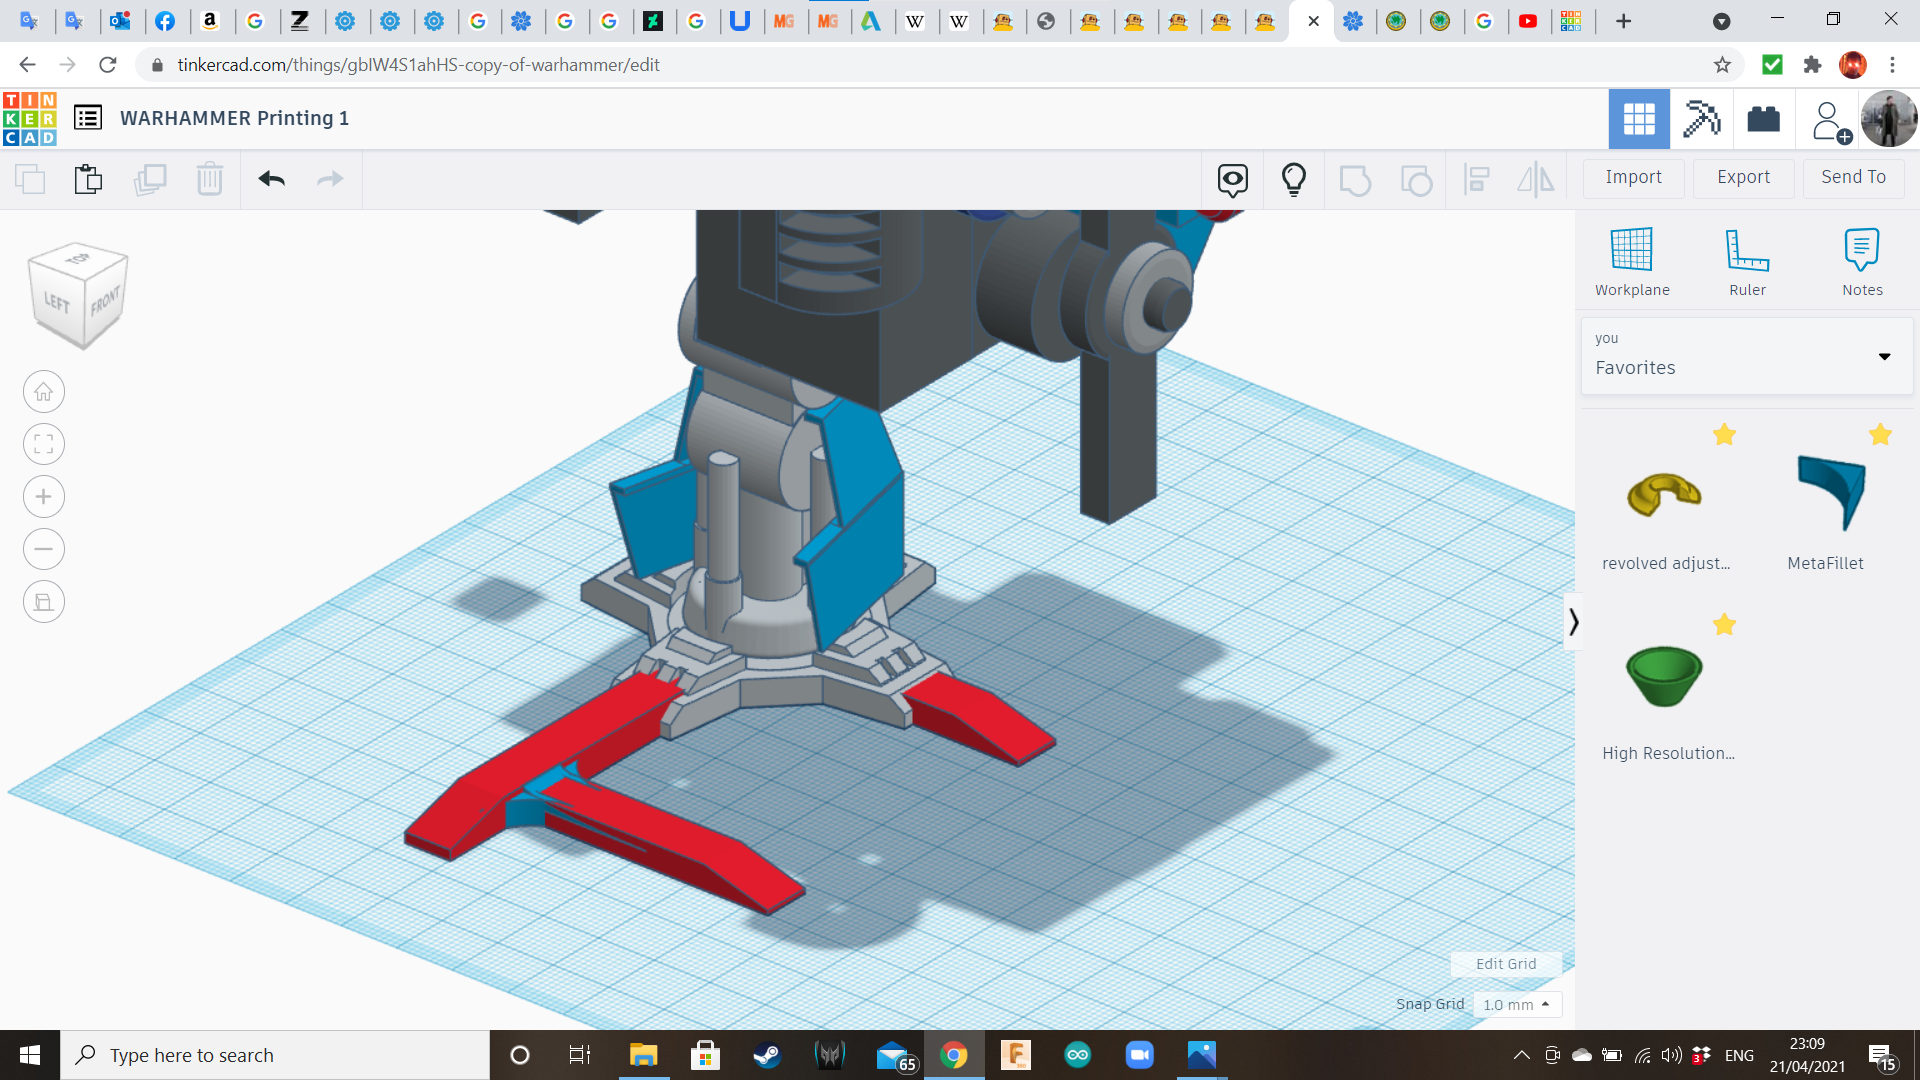1920x1080 pixels.
Task: Click the Undo arrow
Action: tap(271, 179)
